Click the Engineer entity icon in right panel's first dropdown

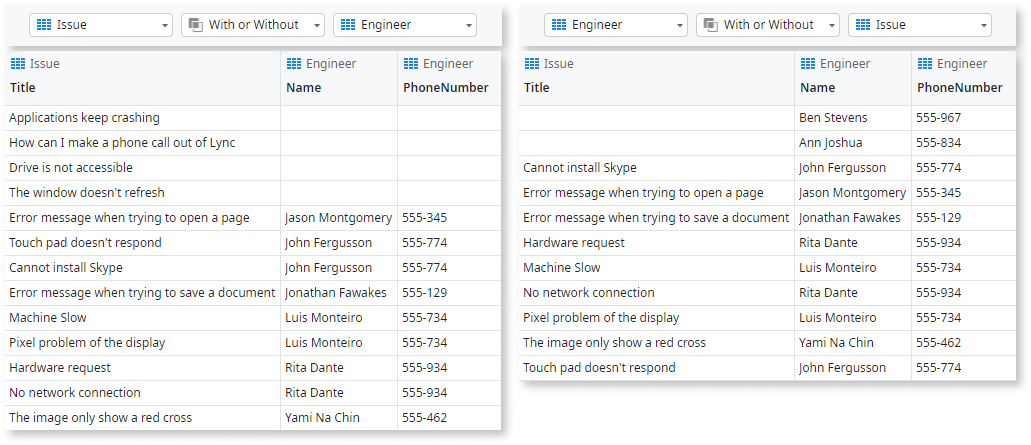coord(558,25)
